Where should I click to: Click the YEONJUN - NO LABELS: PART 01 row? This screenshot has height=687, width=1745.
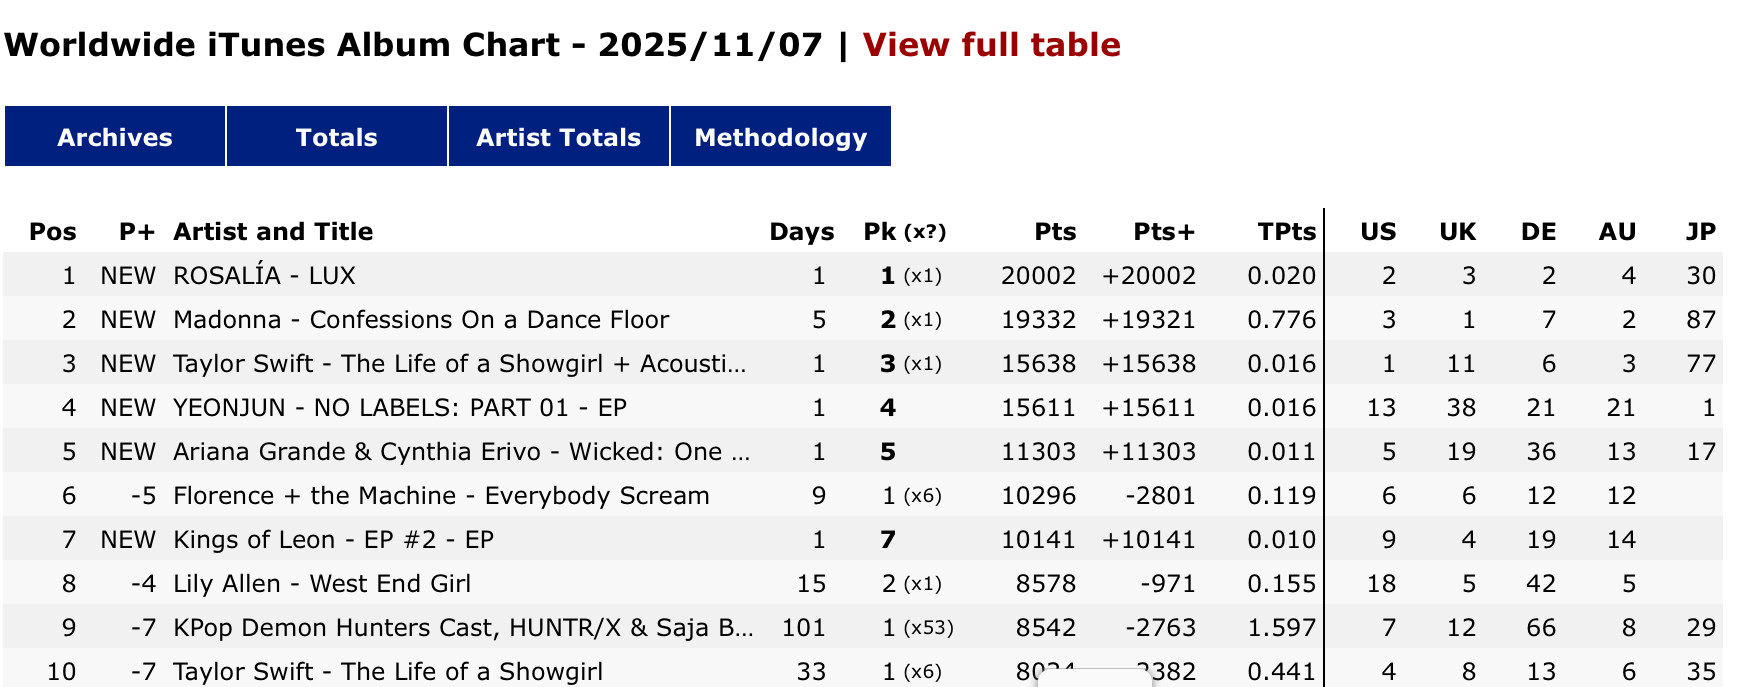click(x=400, y=408)
